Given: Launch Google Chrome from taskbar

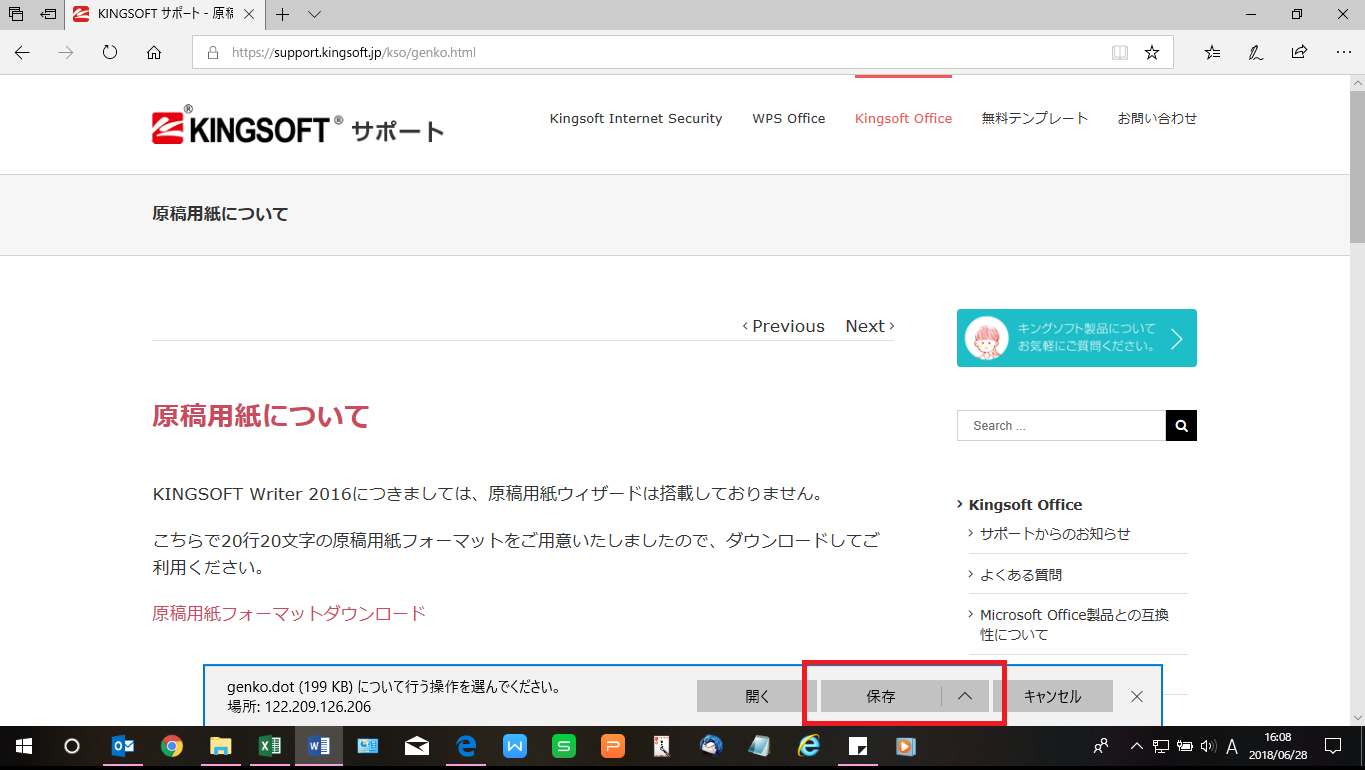Looking at the screenshot, I should click(x=172, y=746).
